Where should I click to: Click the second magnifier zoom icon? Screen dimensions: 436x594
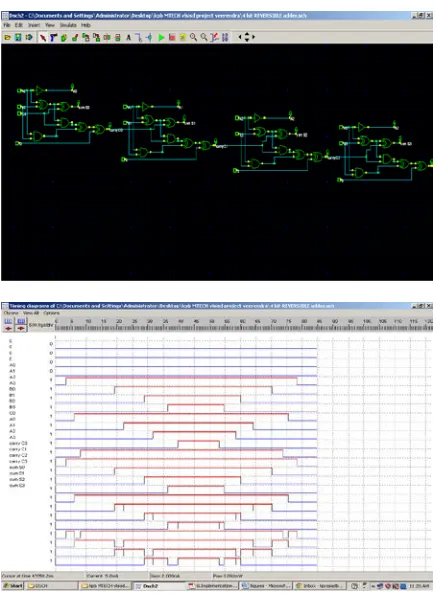click(204, 37)
